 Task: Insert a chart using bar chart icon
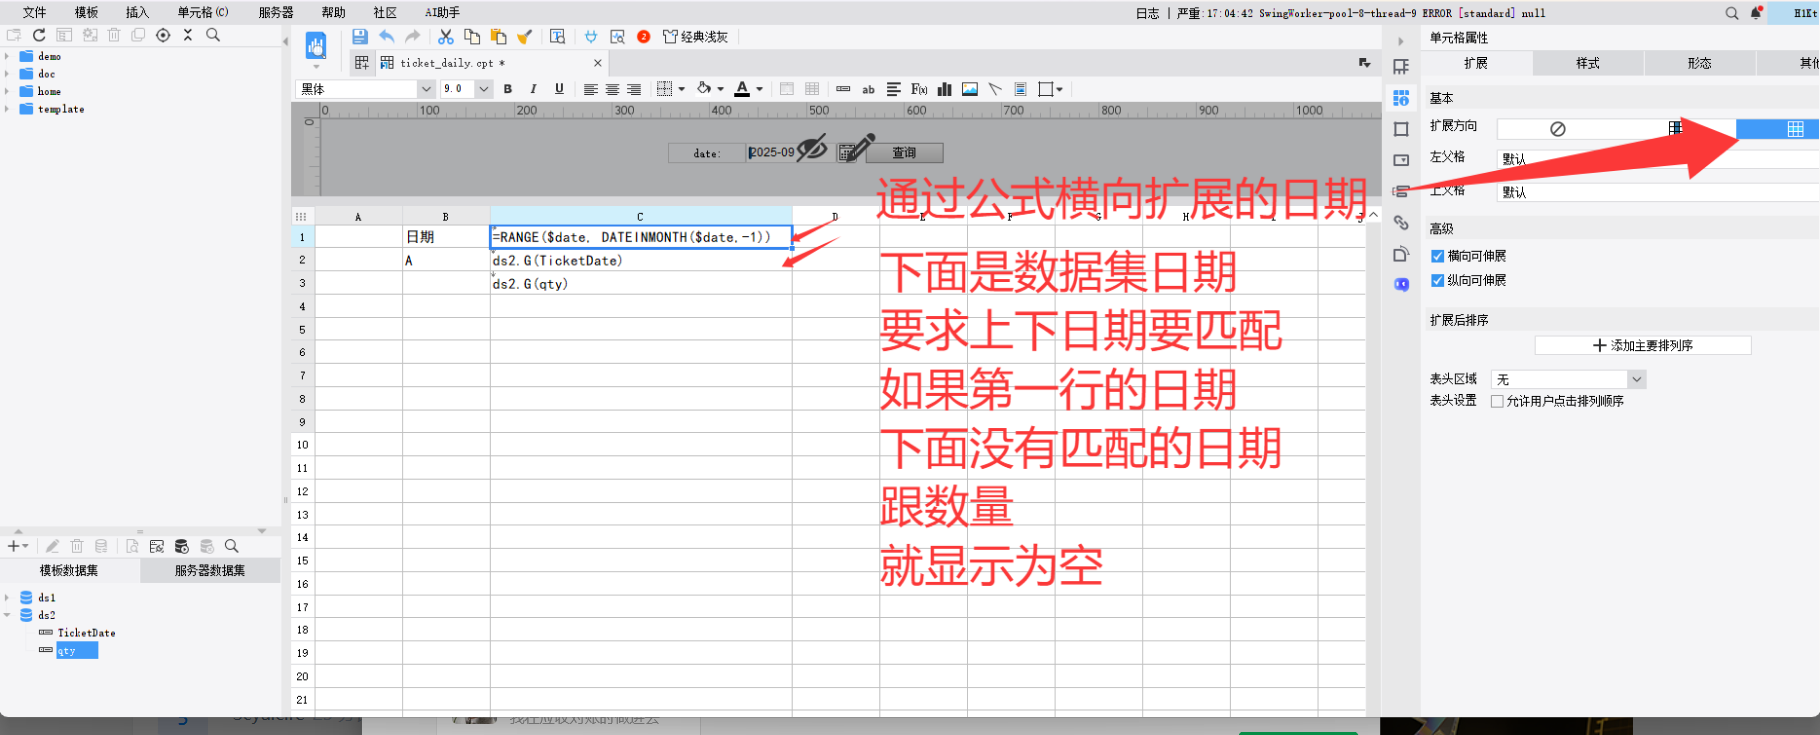pos(944,89)
